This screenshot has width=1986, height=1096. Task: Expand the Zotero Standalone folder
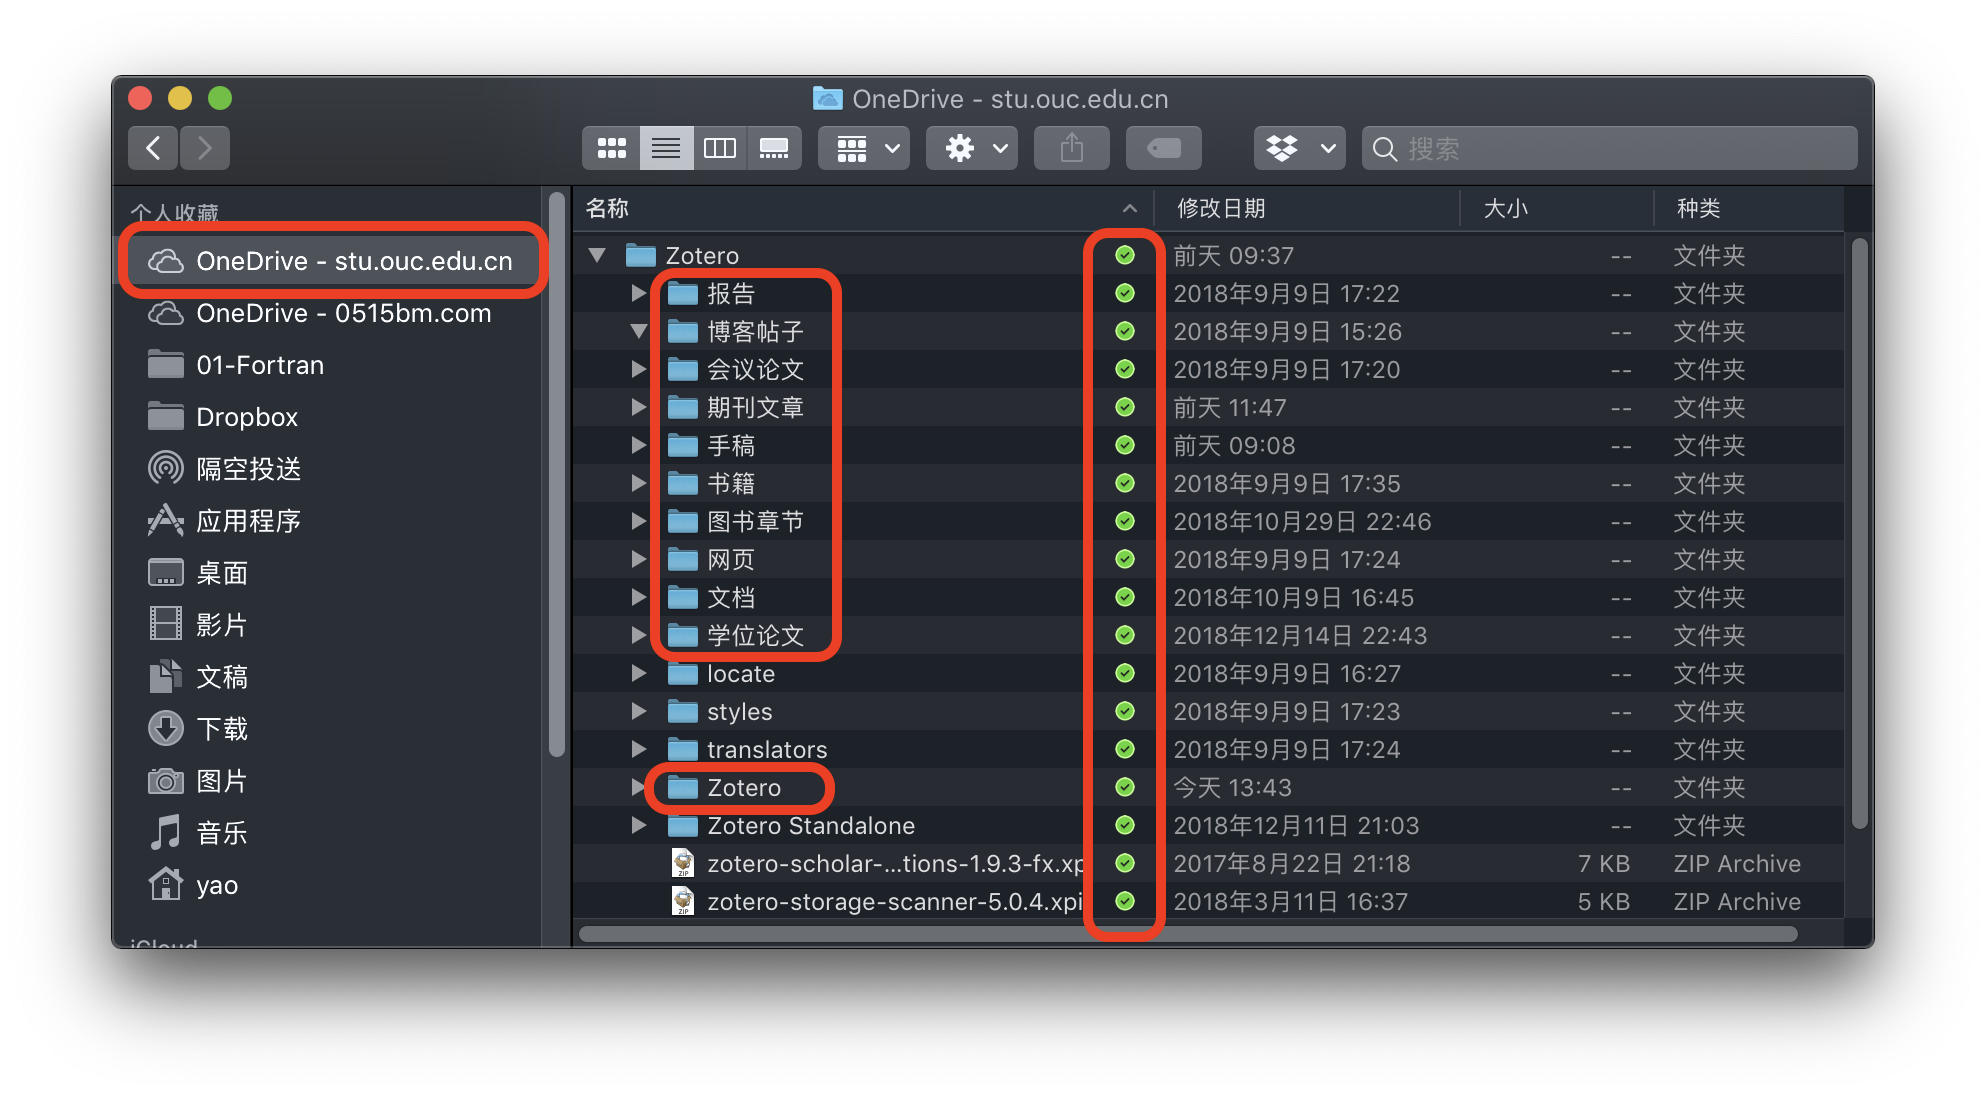point(639,825)
